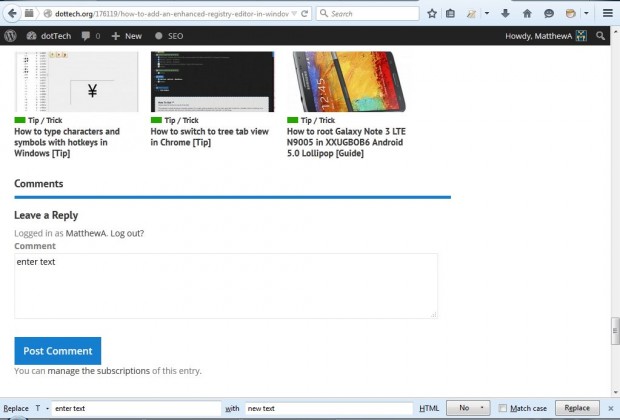Click the Log out? link
This screenshot has width=620, height=420.
pyautogui.click(x=127, y=233)
